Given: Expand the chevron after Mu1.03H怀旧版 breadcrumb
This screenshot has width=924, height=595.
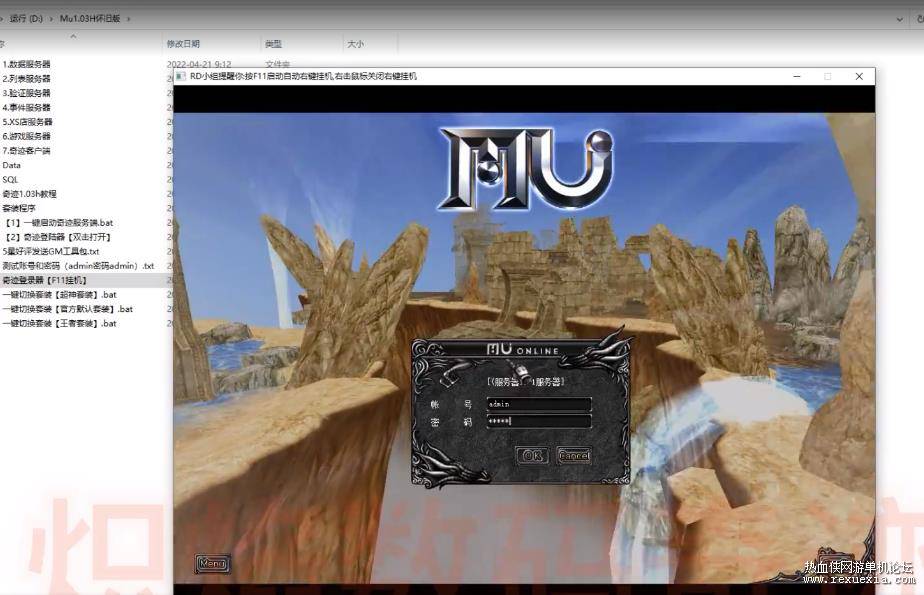Looking at the screenshot, I should point(128,19).
